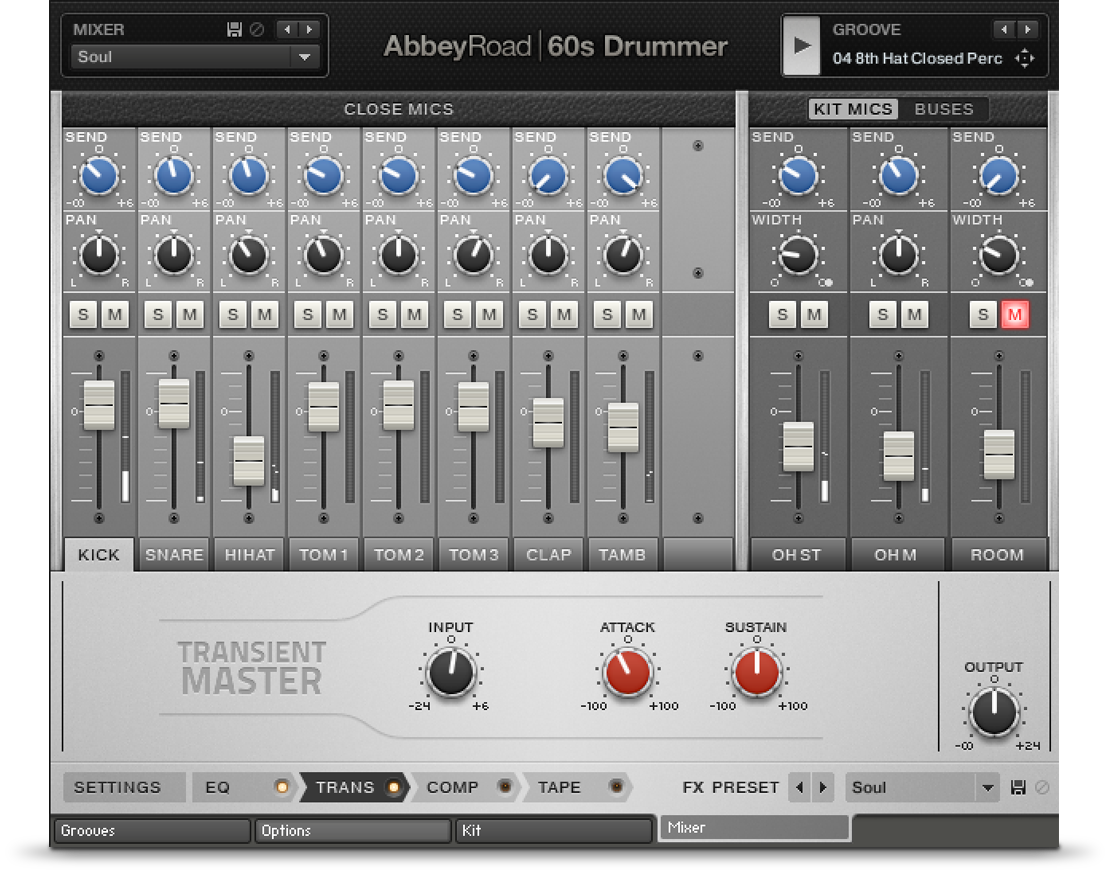Toggle the EQ power LED

point(282,787)
